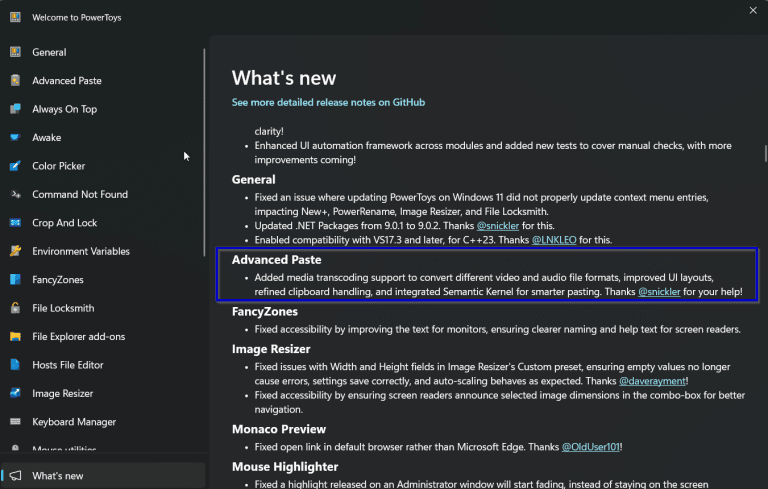768x489 pixels.
Task: Click the release notes vertical scrollbar thumb
Action: point(766,153)
